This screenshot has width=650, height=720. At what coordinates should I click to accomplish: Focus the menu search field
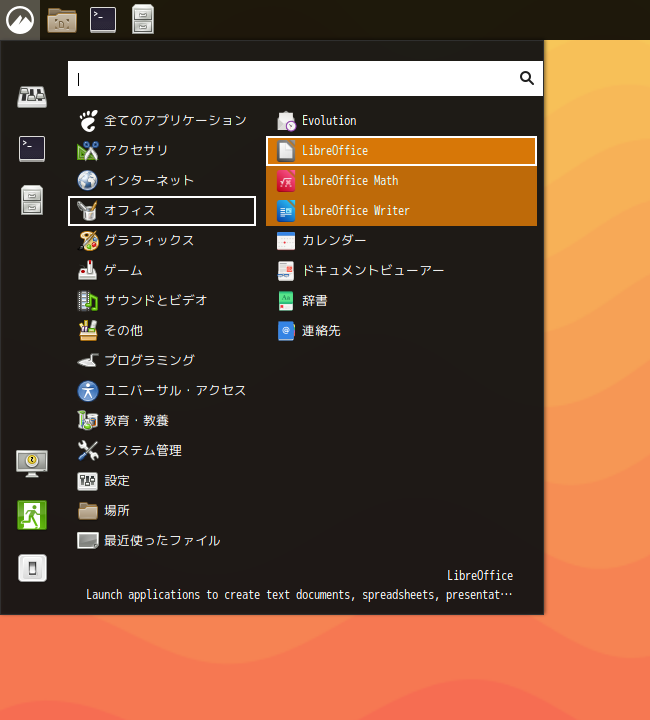305,79
